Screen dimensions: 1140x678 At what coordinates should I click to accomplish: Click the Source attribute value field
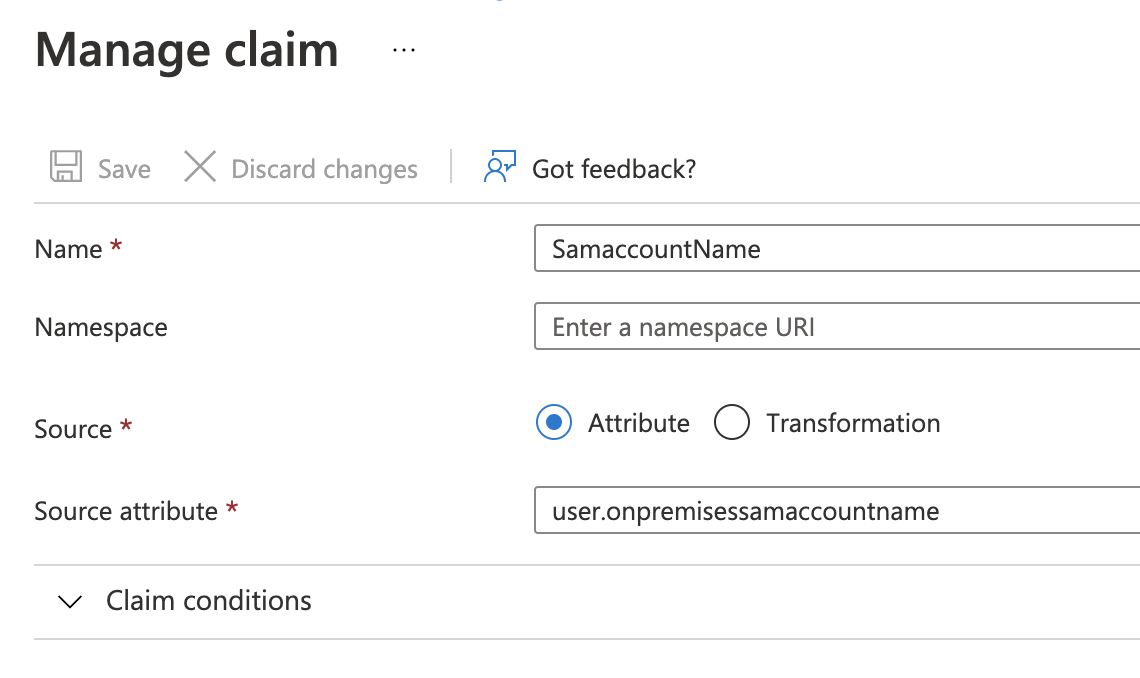800,511
